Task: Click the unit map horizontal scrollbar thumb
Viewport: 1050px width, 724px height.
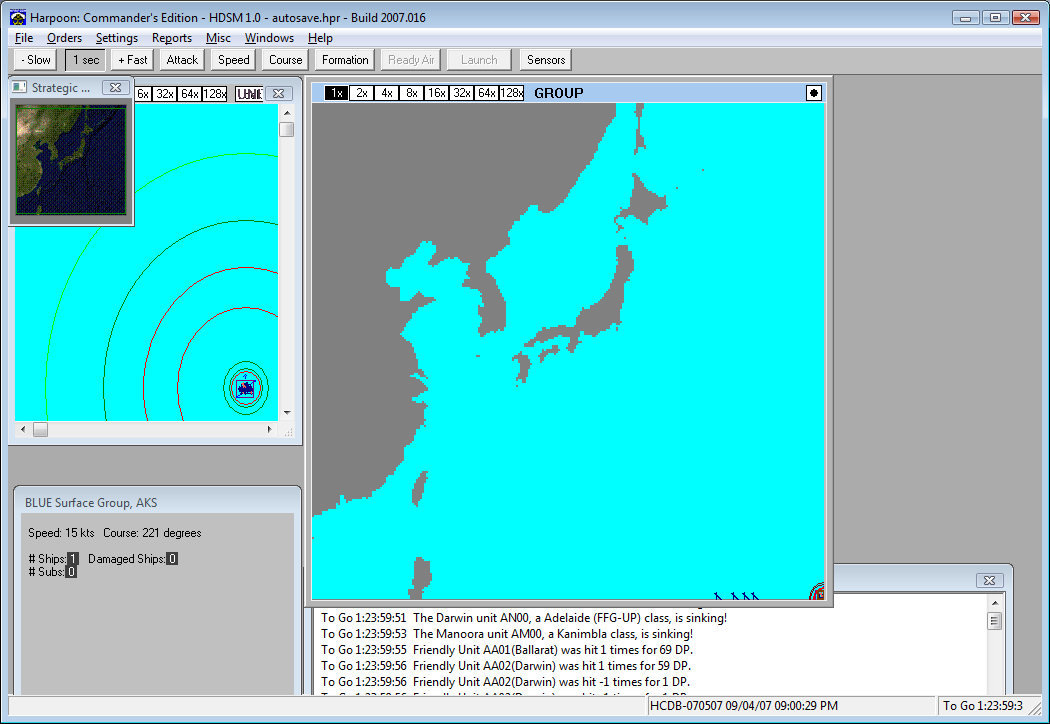Action: coord(40,429)
